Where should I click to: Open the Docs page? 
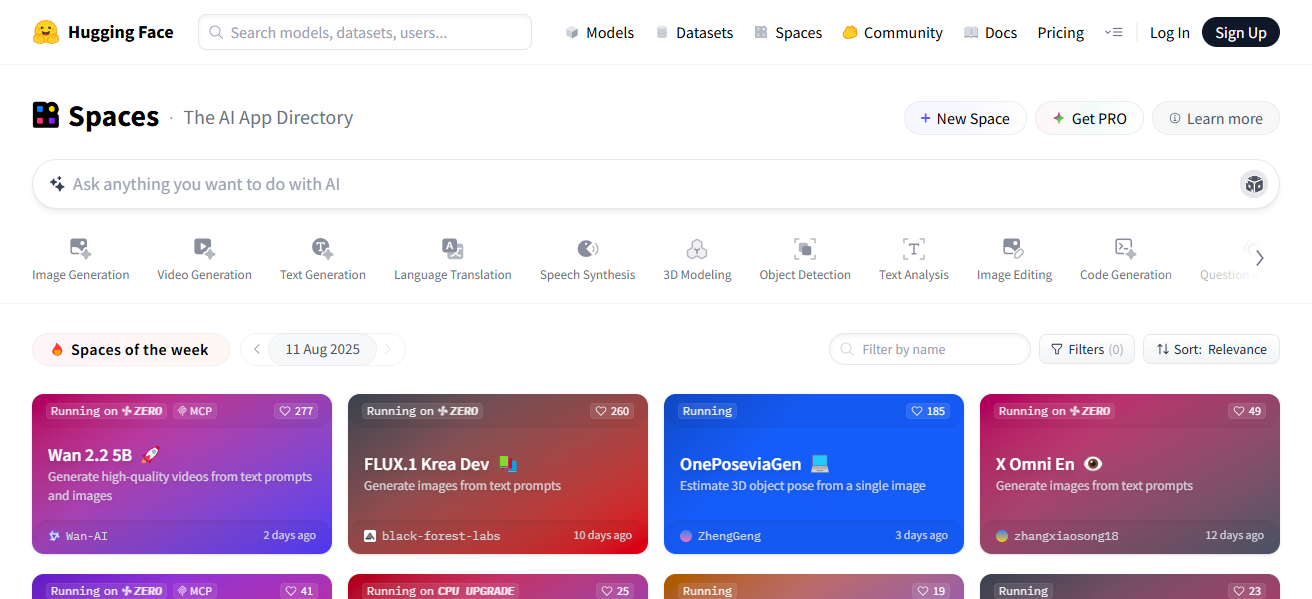[x=990, y=33]
